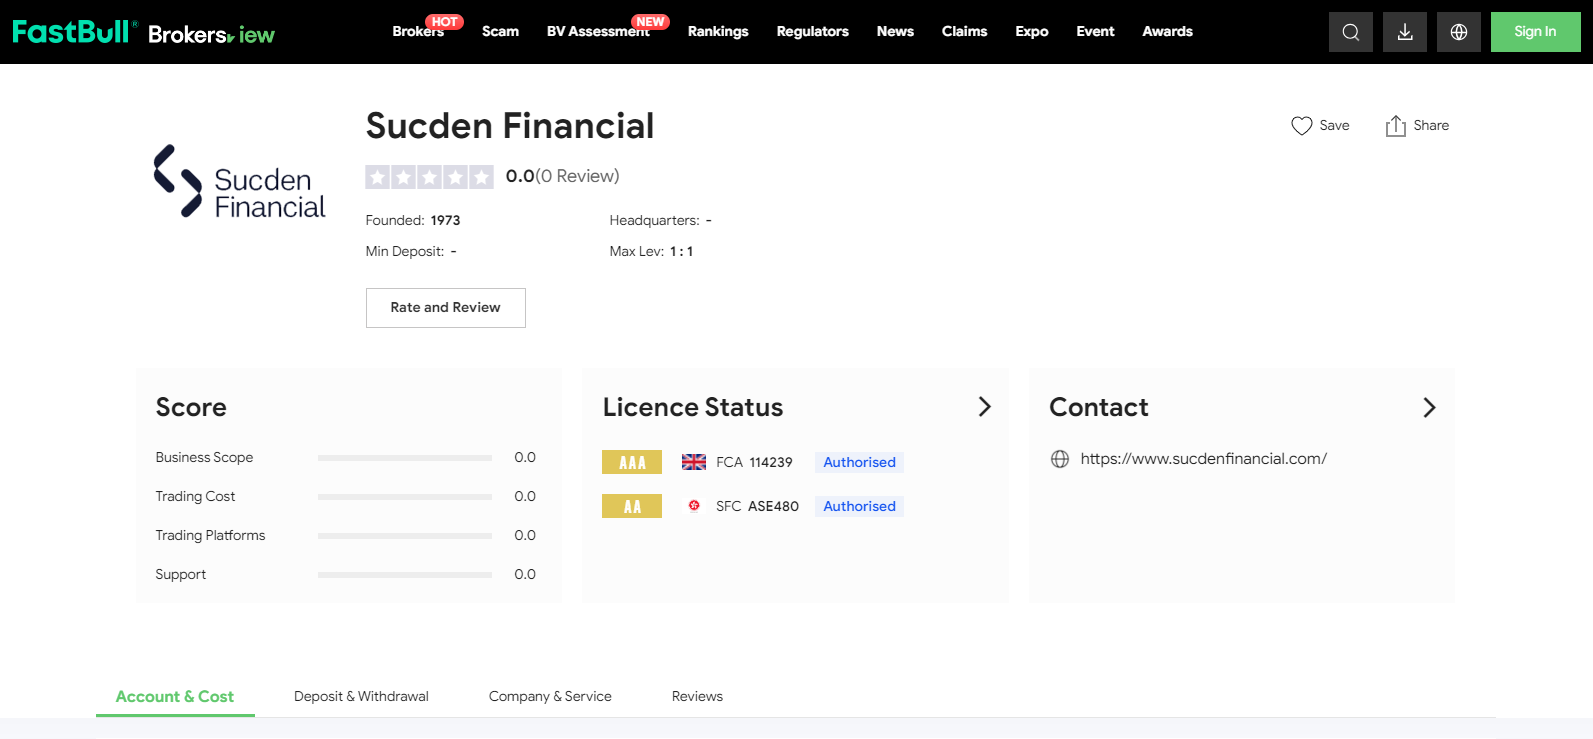Click the download icon in header
1593x739 pixels.
[1404, 32]
